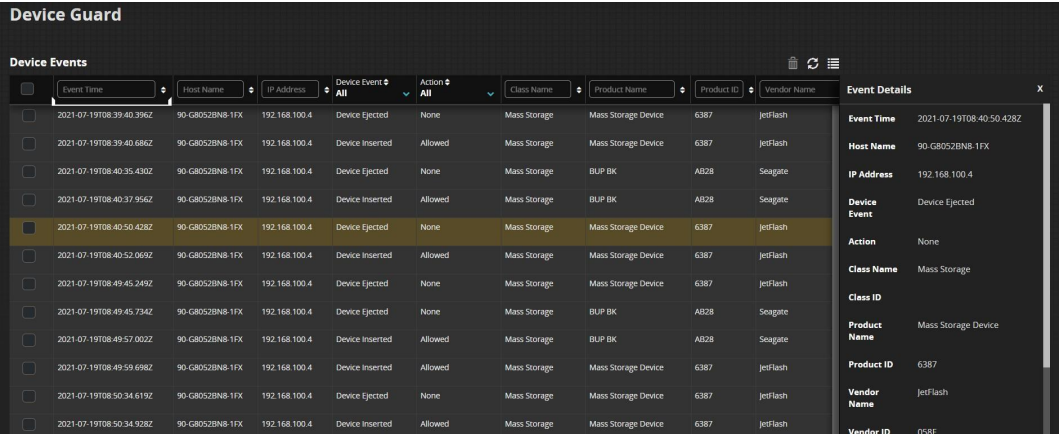This screenshot has height=437, width=1060.
Task: Click Device Guard page title
Action: (x=66, y=14)
